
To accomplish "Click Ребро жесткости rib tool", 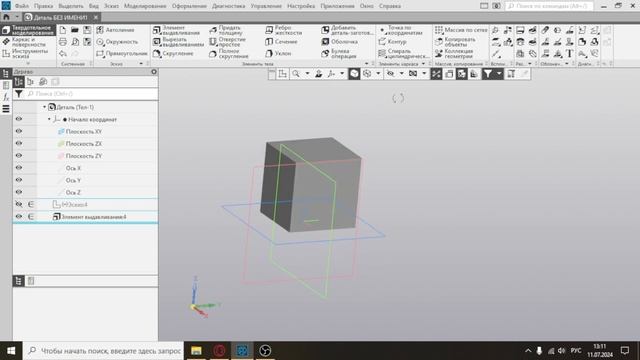I will pyautogui.click(x=284, y=30).
